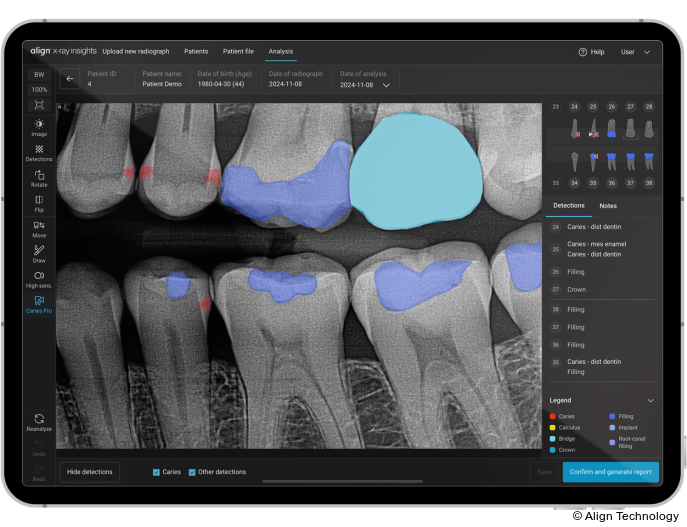Click the yellow Calculus legend swatch
Viewport: 687px width, 527px height.
tap(552, 428)
